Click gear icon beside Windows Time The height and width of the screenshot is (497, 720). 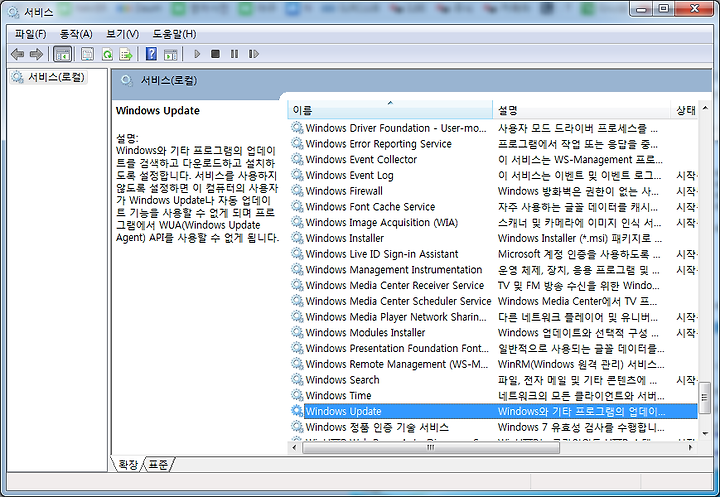[297, 395]
